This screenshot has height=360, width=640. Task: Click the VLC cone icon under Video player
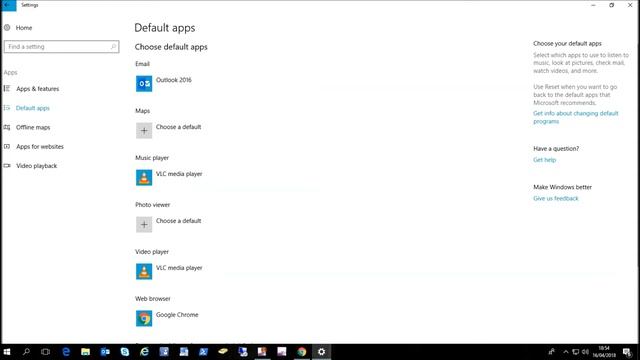pos(144,271)
